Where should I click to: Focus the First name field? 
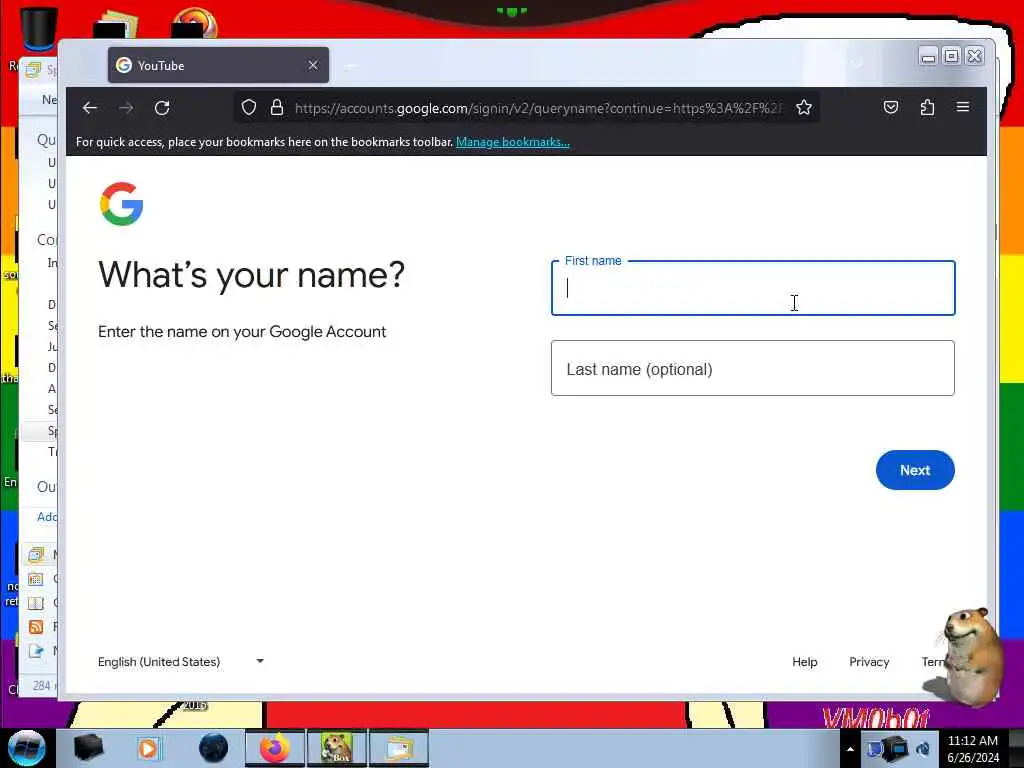[x=753, y=288]
